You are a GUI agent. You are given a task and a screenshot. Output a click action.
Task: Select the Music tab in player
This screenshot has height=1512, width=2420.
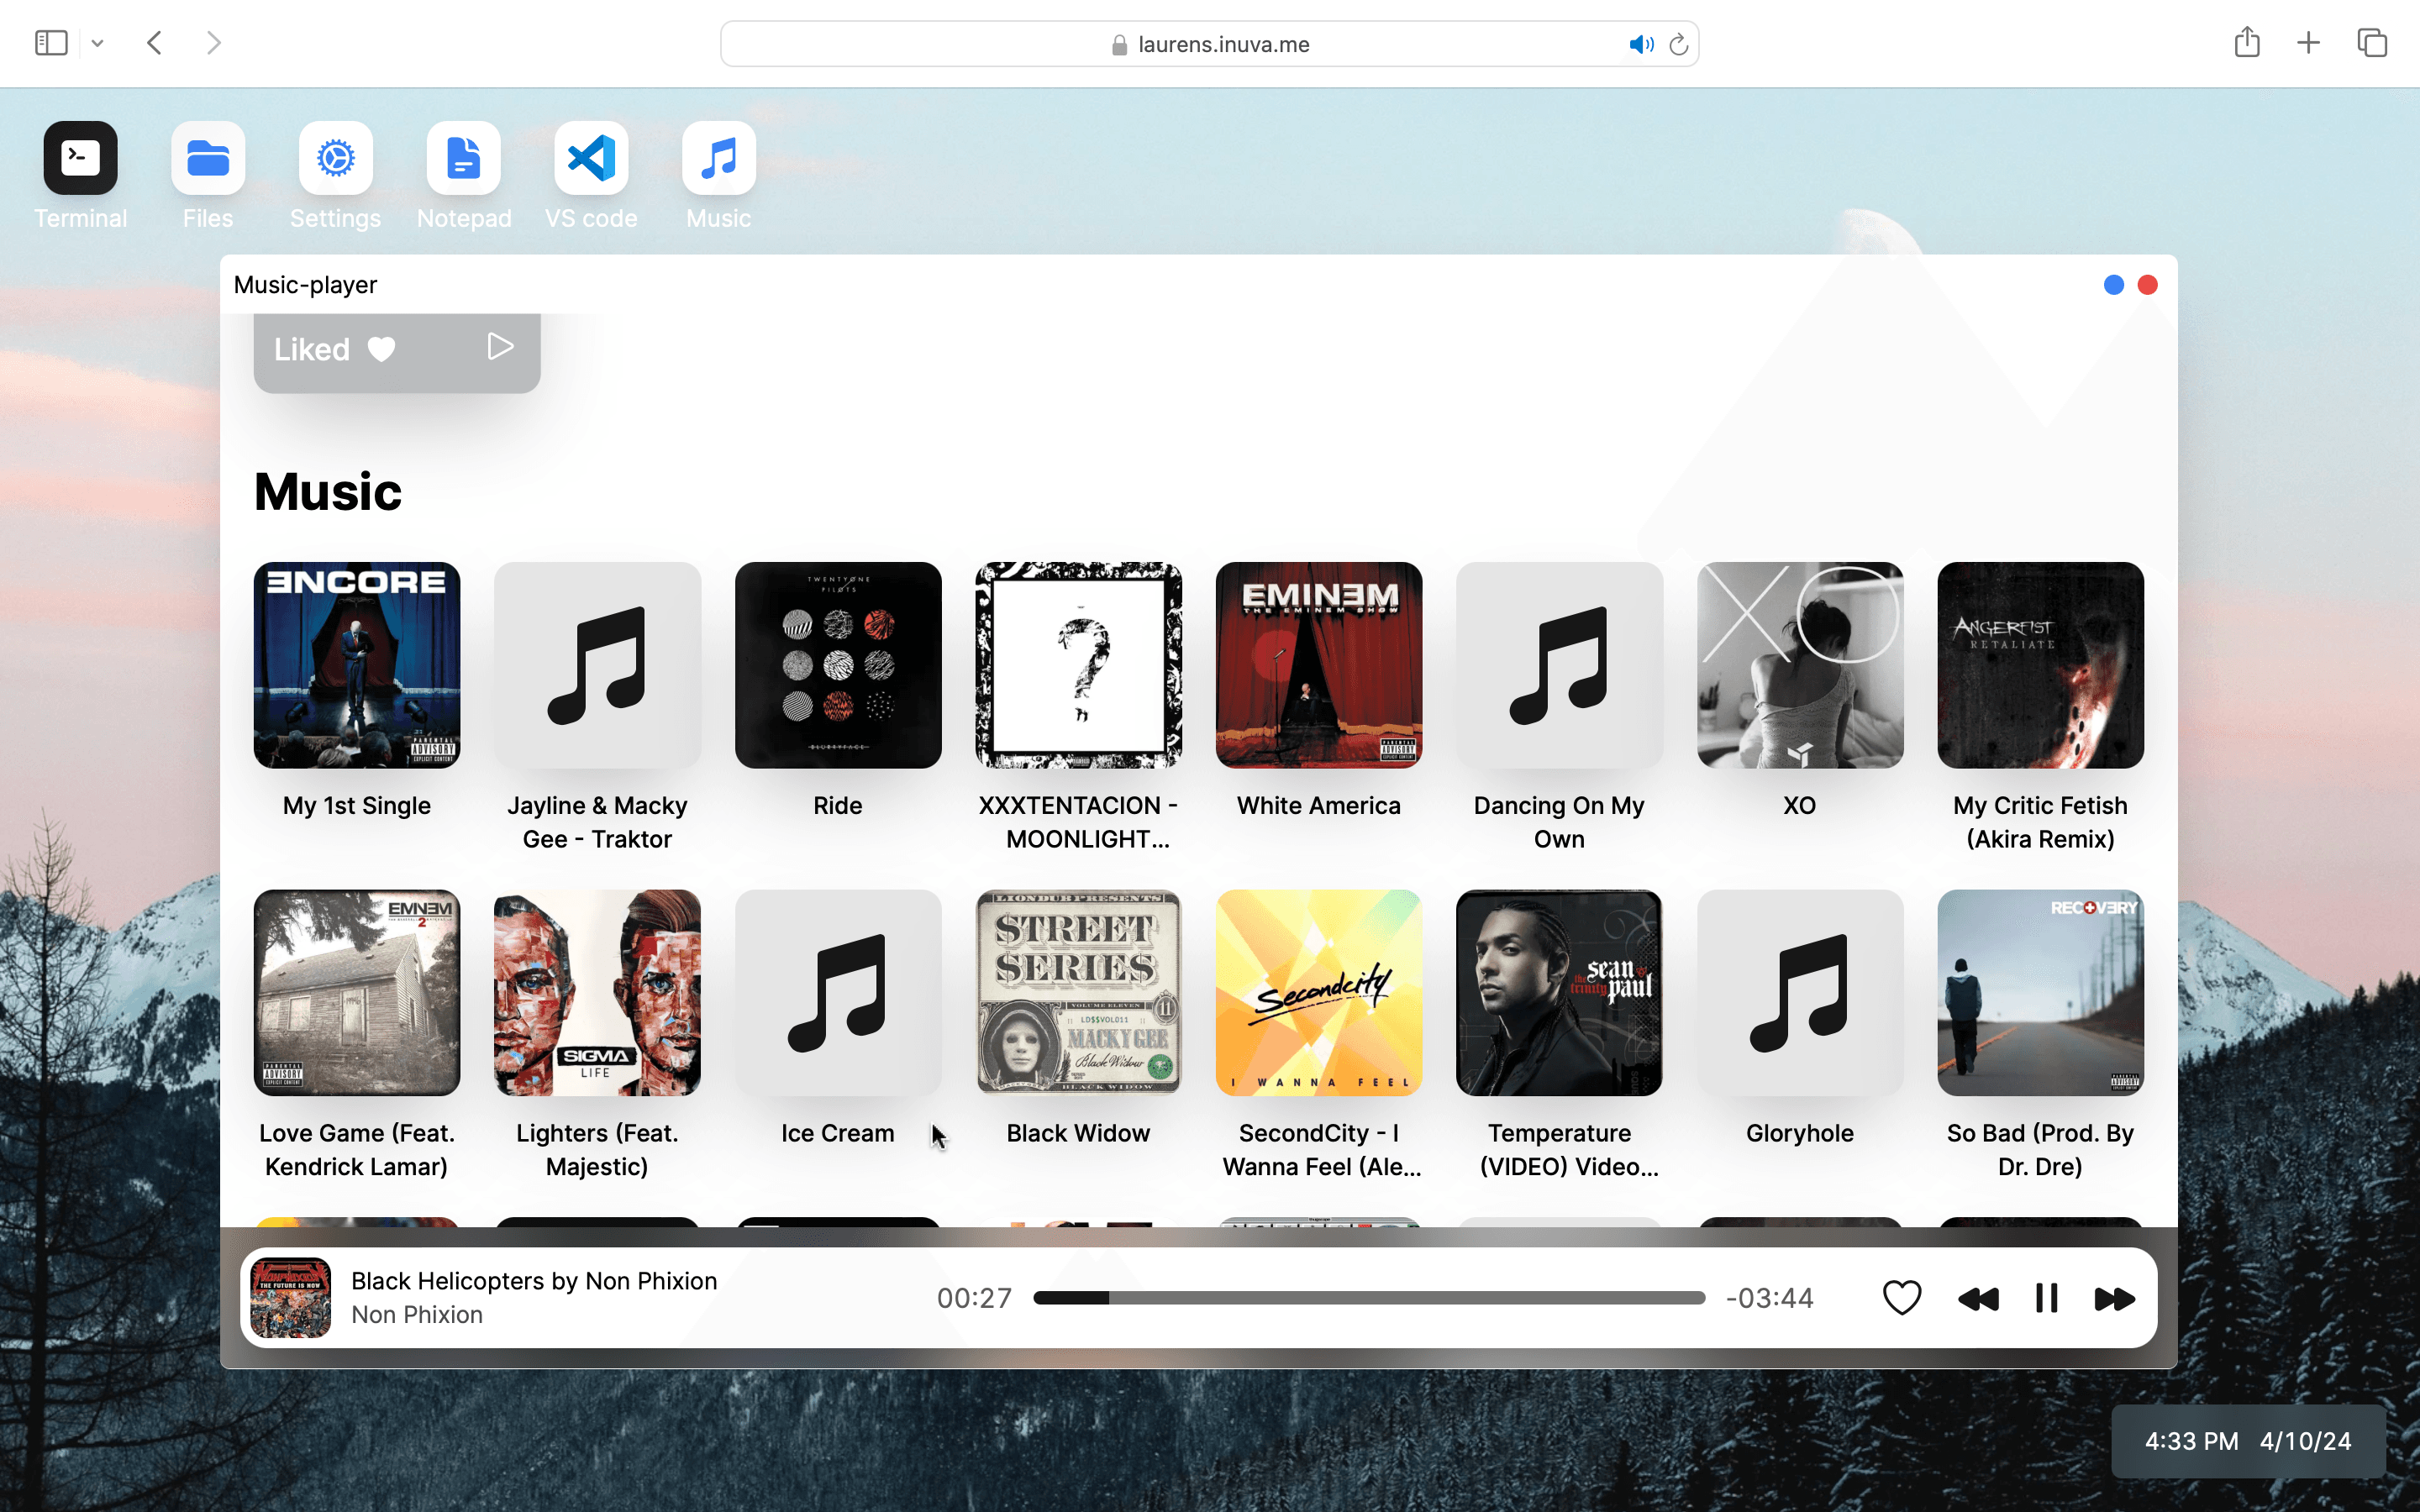328,490
